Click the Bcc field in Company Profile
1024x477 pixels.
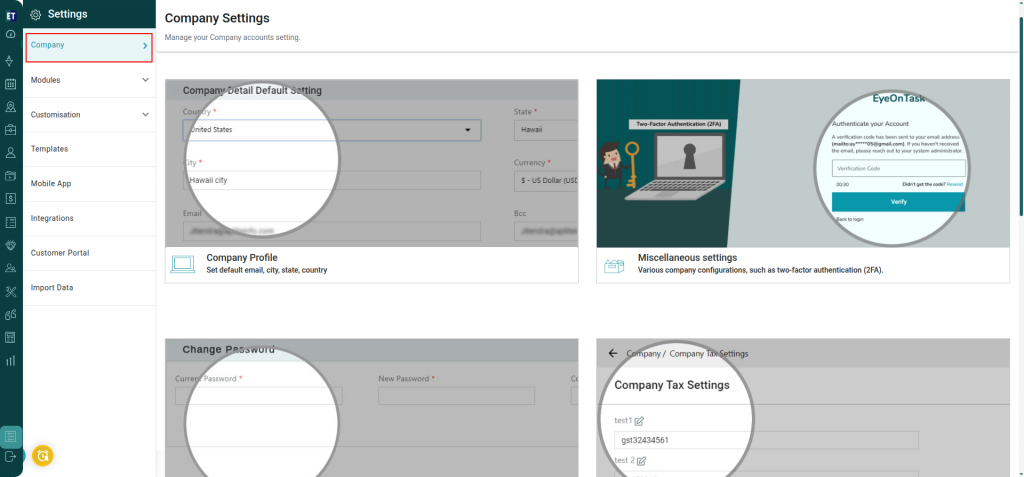(x=545, y=231)
